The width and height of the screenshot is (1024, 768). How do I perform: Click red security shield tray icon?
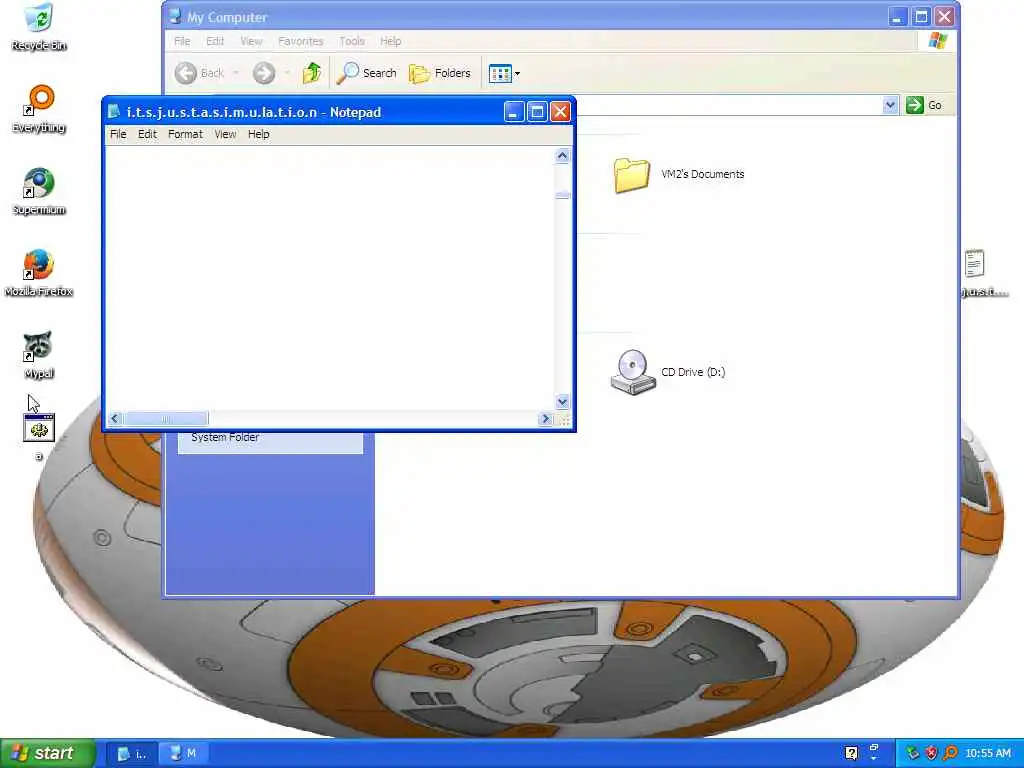pyautogui.click(x=931, y=754)
